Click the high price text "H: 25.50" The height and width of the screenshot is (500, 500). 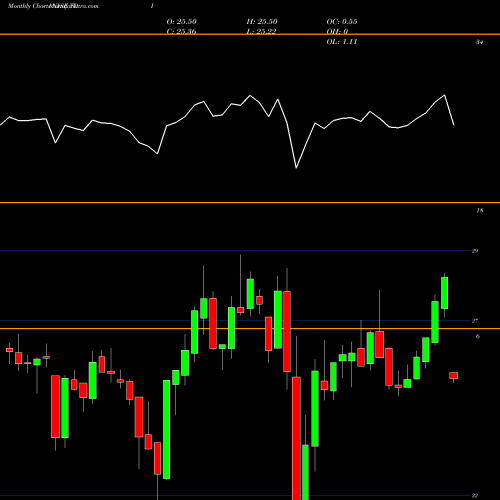pyautogui.click(x=262, y=22)
